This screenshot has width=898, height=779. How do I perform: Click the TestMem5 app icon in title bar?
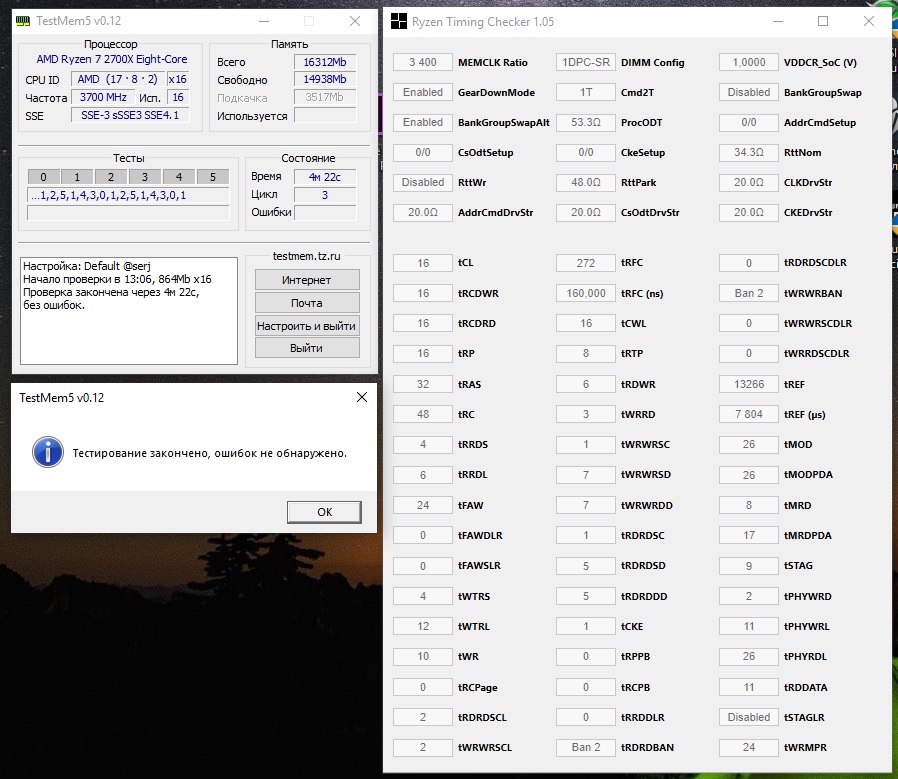(x=23, y=21)
